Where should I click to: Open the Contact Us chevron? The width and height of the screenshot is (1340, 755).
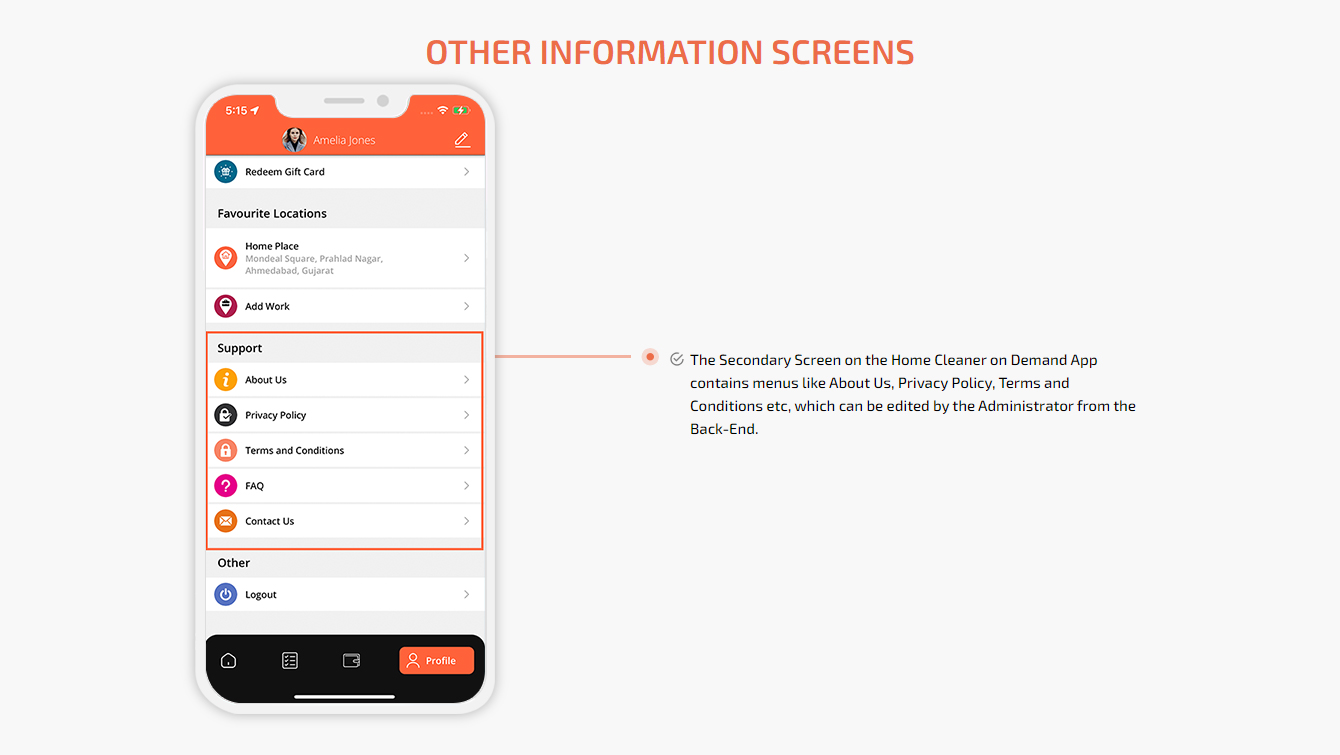pyautogui.click(x=466, y=521)
